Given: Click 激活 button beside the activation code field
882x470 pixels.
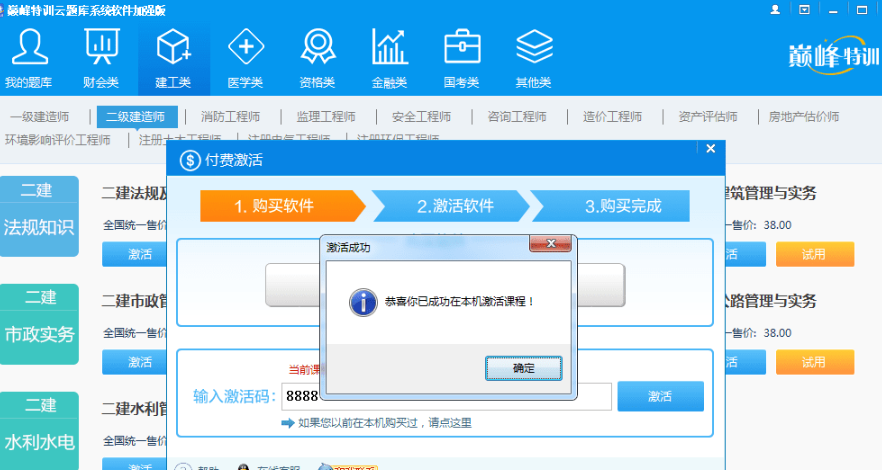Looking at the screenshot, I should [x=660, y=396].
